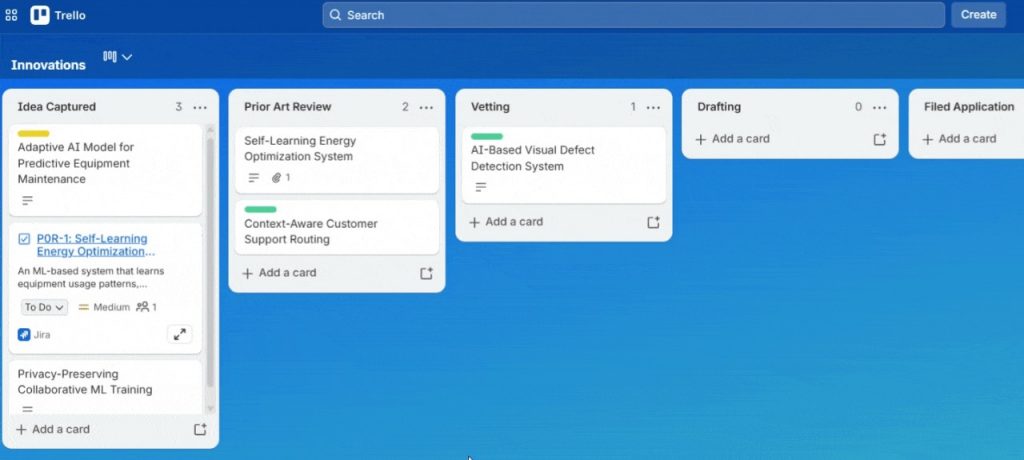Open Idea Captured list actions menu
Viewport: 1024px width, 460px height.
point(200,107)
